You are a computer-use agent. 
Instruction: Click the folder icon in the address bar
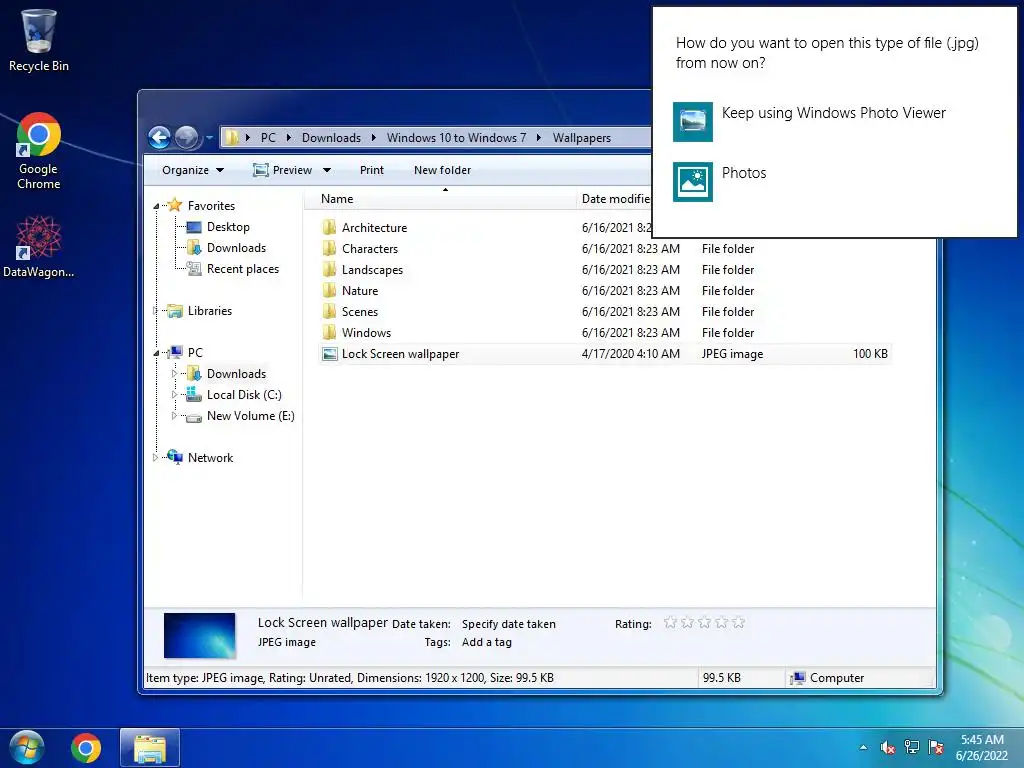tap(231, 138)
